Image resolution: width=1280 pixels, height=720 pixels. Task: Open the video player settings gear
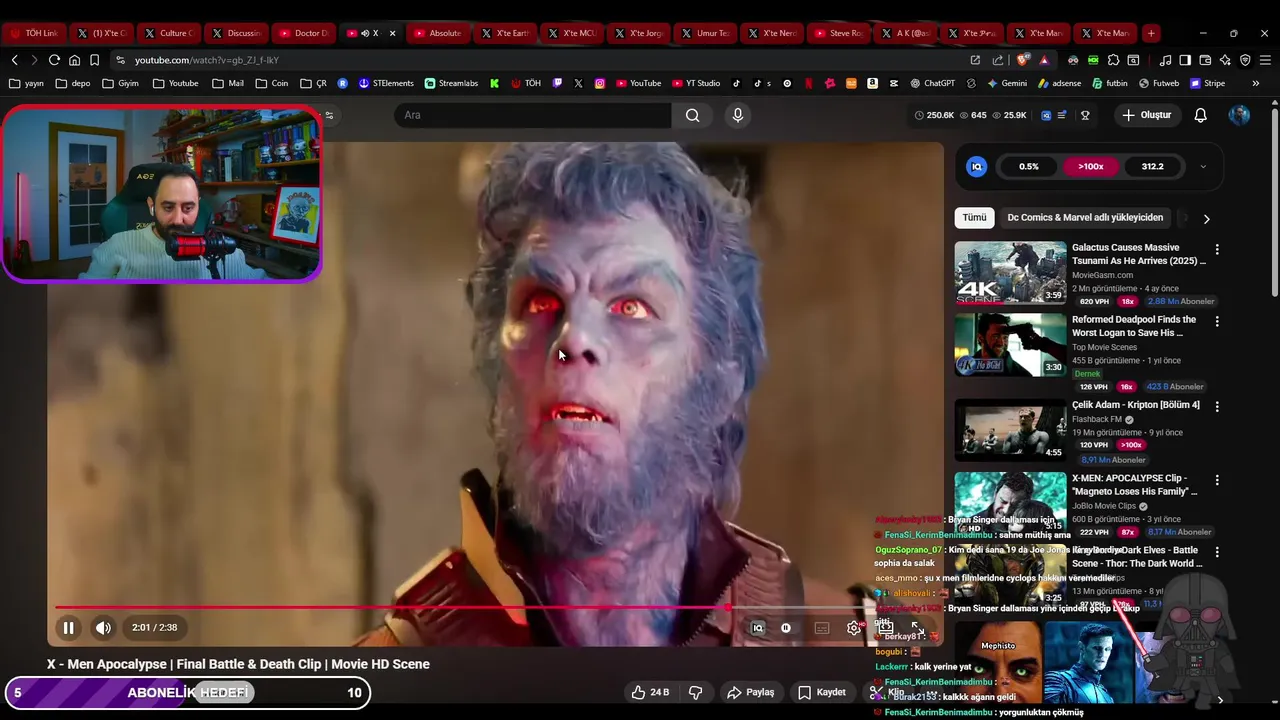pos(853,628)
